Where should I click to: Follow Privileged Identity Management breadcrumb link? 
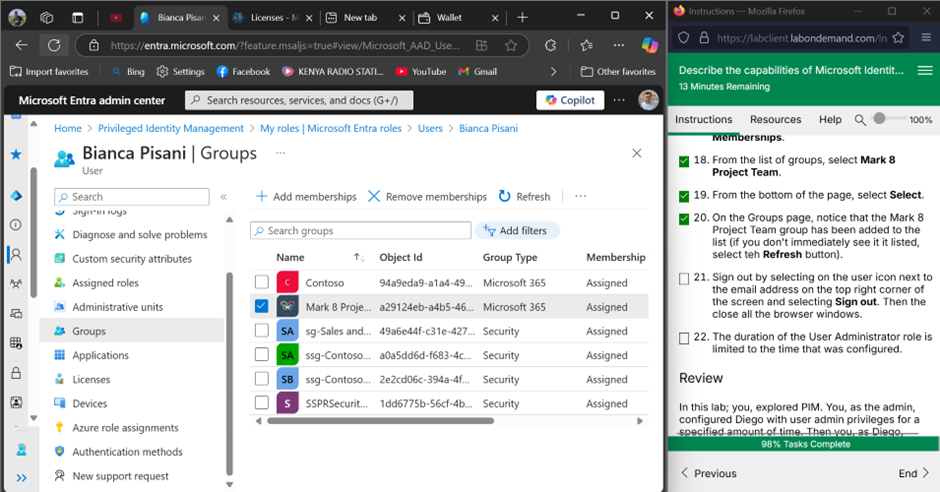click(x=171, y=128)
